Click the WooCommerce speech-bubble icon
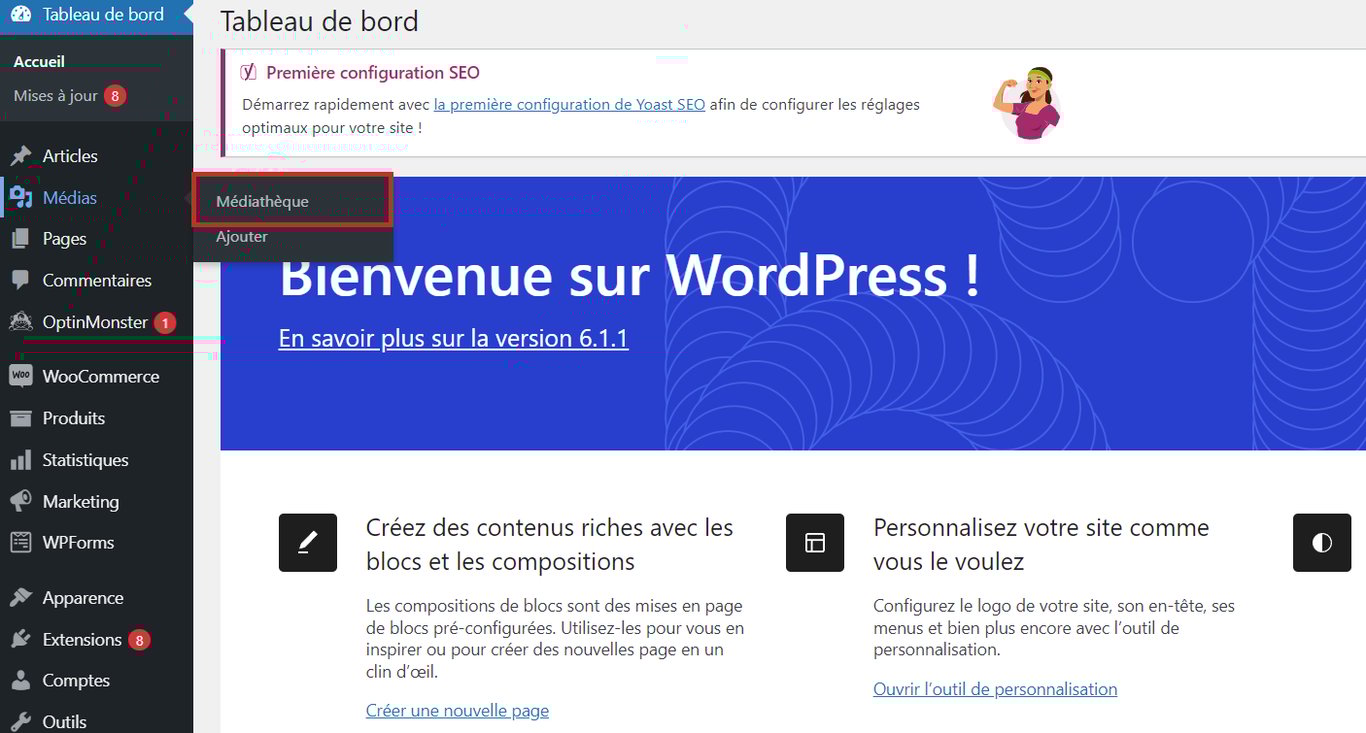The height and width of the screenshot is (733, 1366). point(23,375)
